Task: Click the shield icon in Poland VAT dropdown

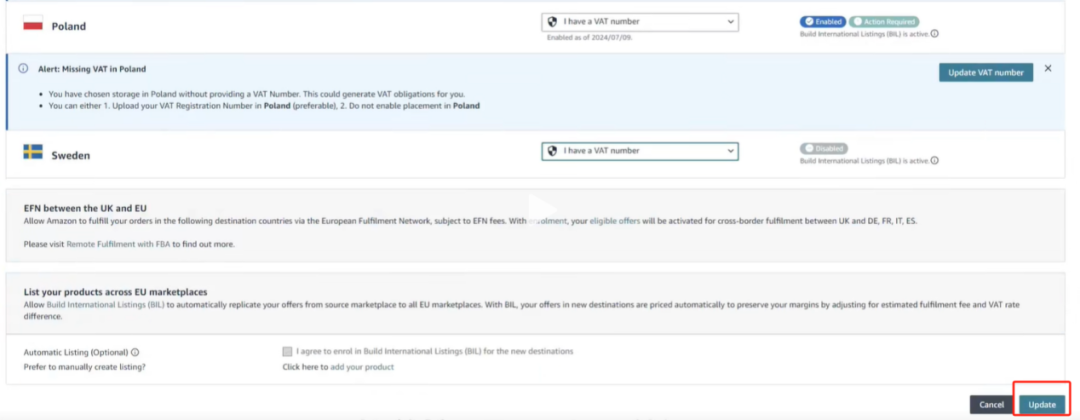Action: (552, 22)
